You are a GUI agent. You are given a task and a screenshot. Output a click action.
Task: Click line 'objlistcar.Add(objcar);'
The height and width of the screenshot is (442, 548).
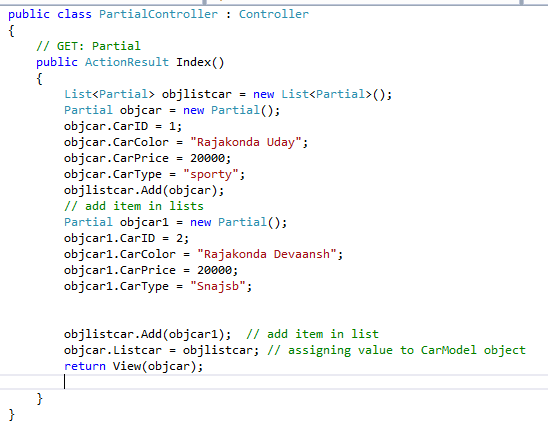(144, 190)
